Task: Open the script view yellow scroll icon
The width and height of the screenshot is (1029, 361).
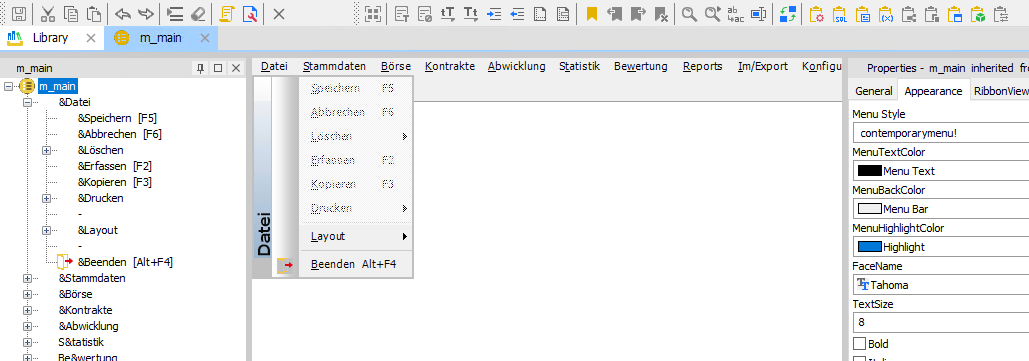Action: click(226, 14)
